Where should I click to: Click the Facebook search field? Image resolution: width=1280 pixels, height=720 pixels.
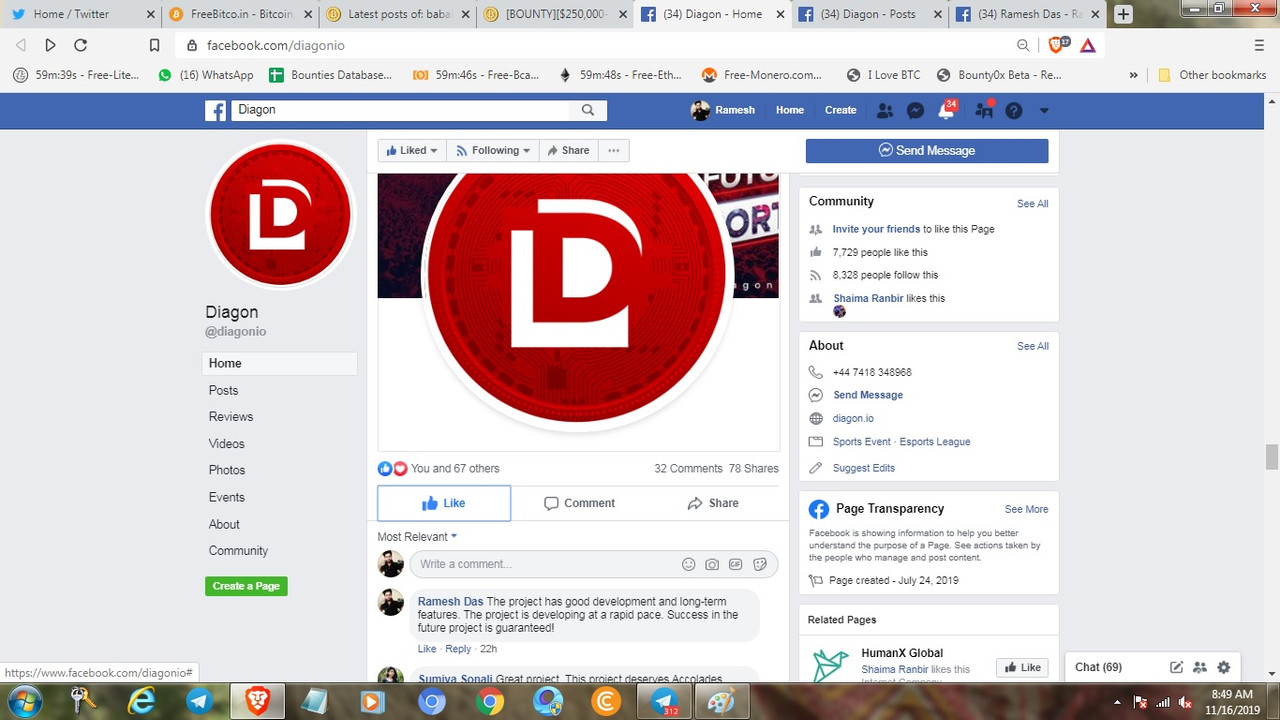tap(400, 110)
